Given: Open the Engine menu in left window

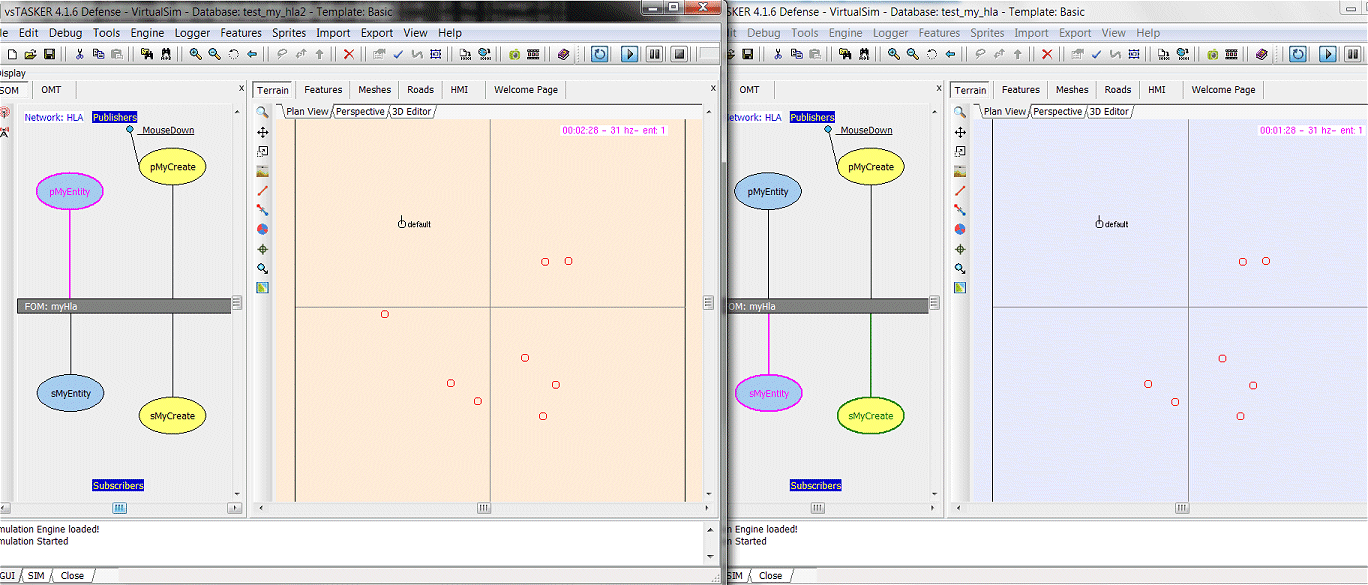Looking at the screenshot, I should click(x=147, y=33).
